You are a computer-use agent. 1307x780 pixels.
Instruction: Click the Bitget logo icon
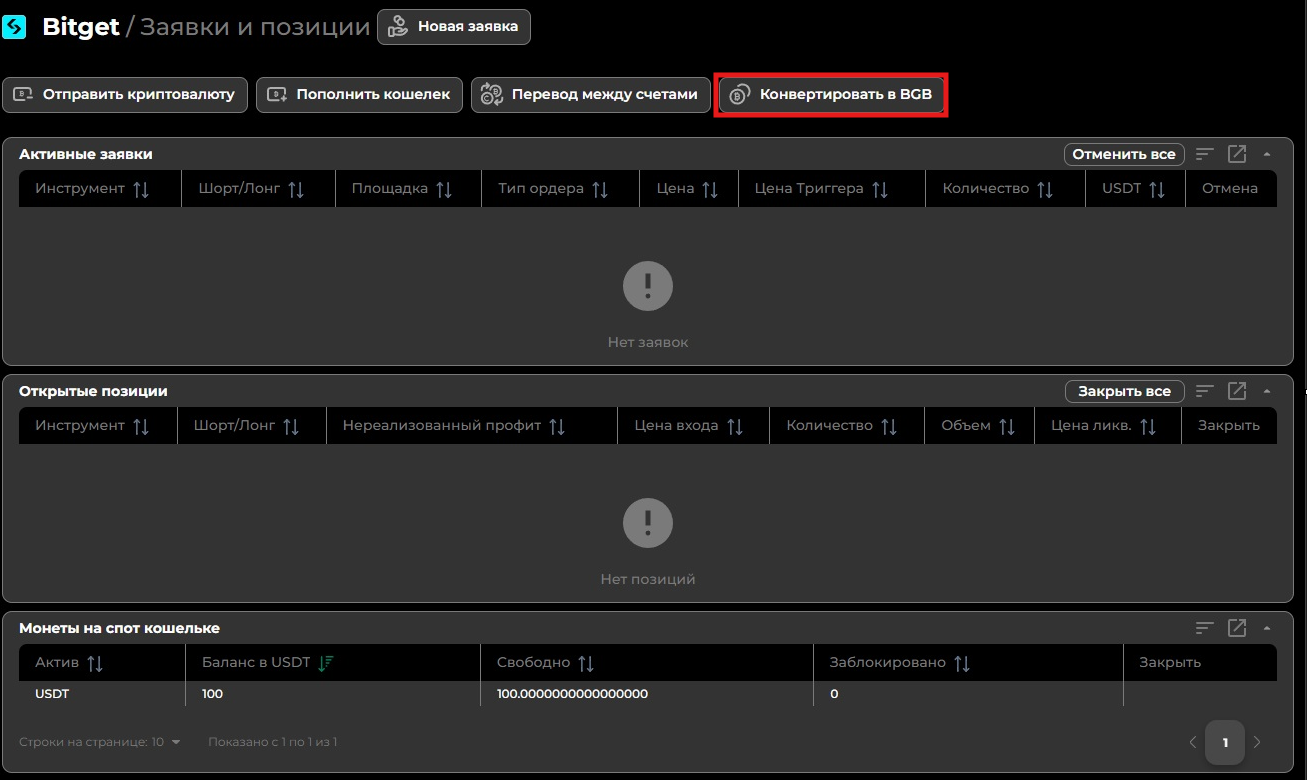15,27
